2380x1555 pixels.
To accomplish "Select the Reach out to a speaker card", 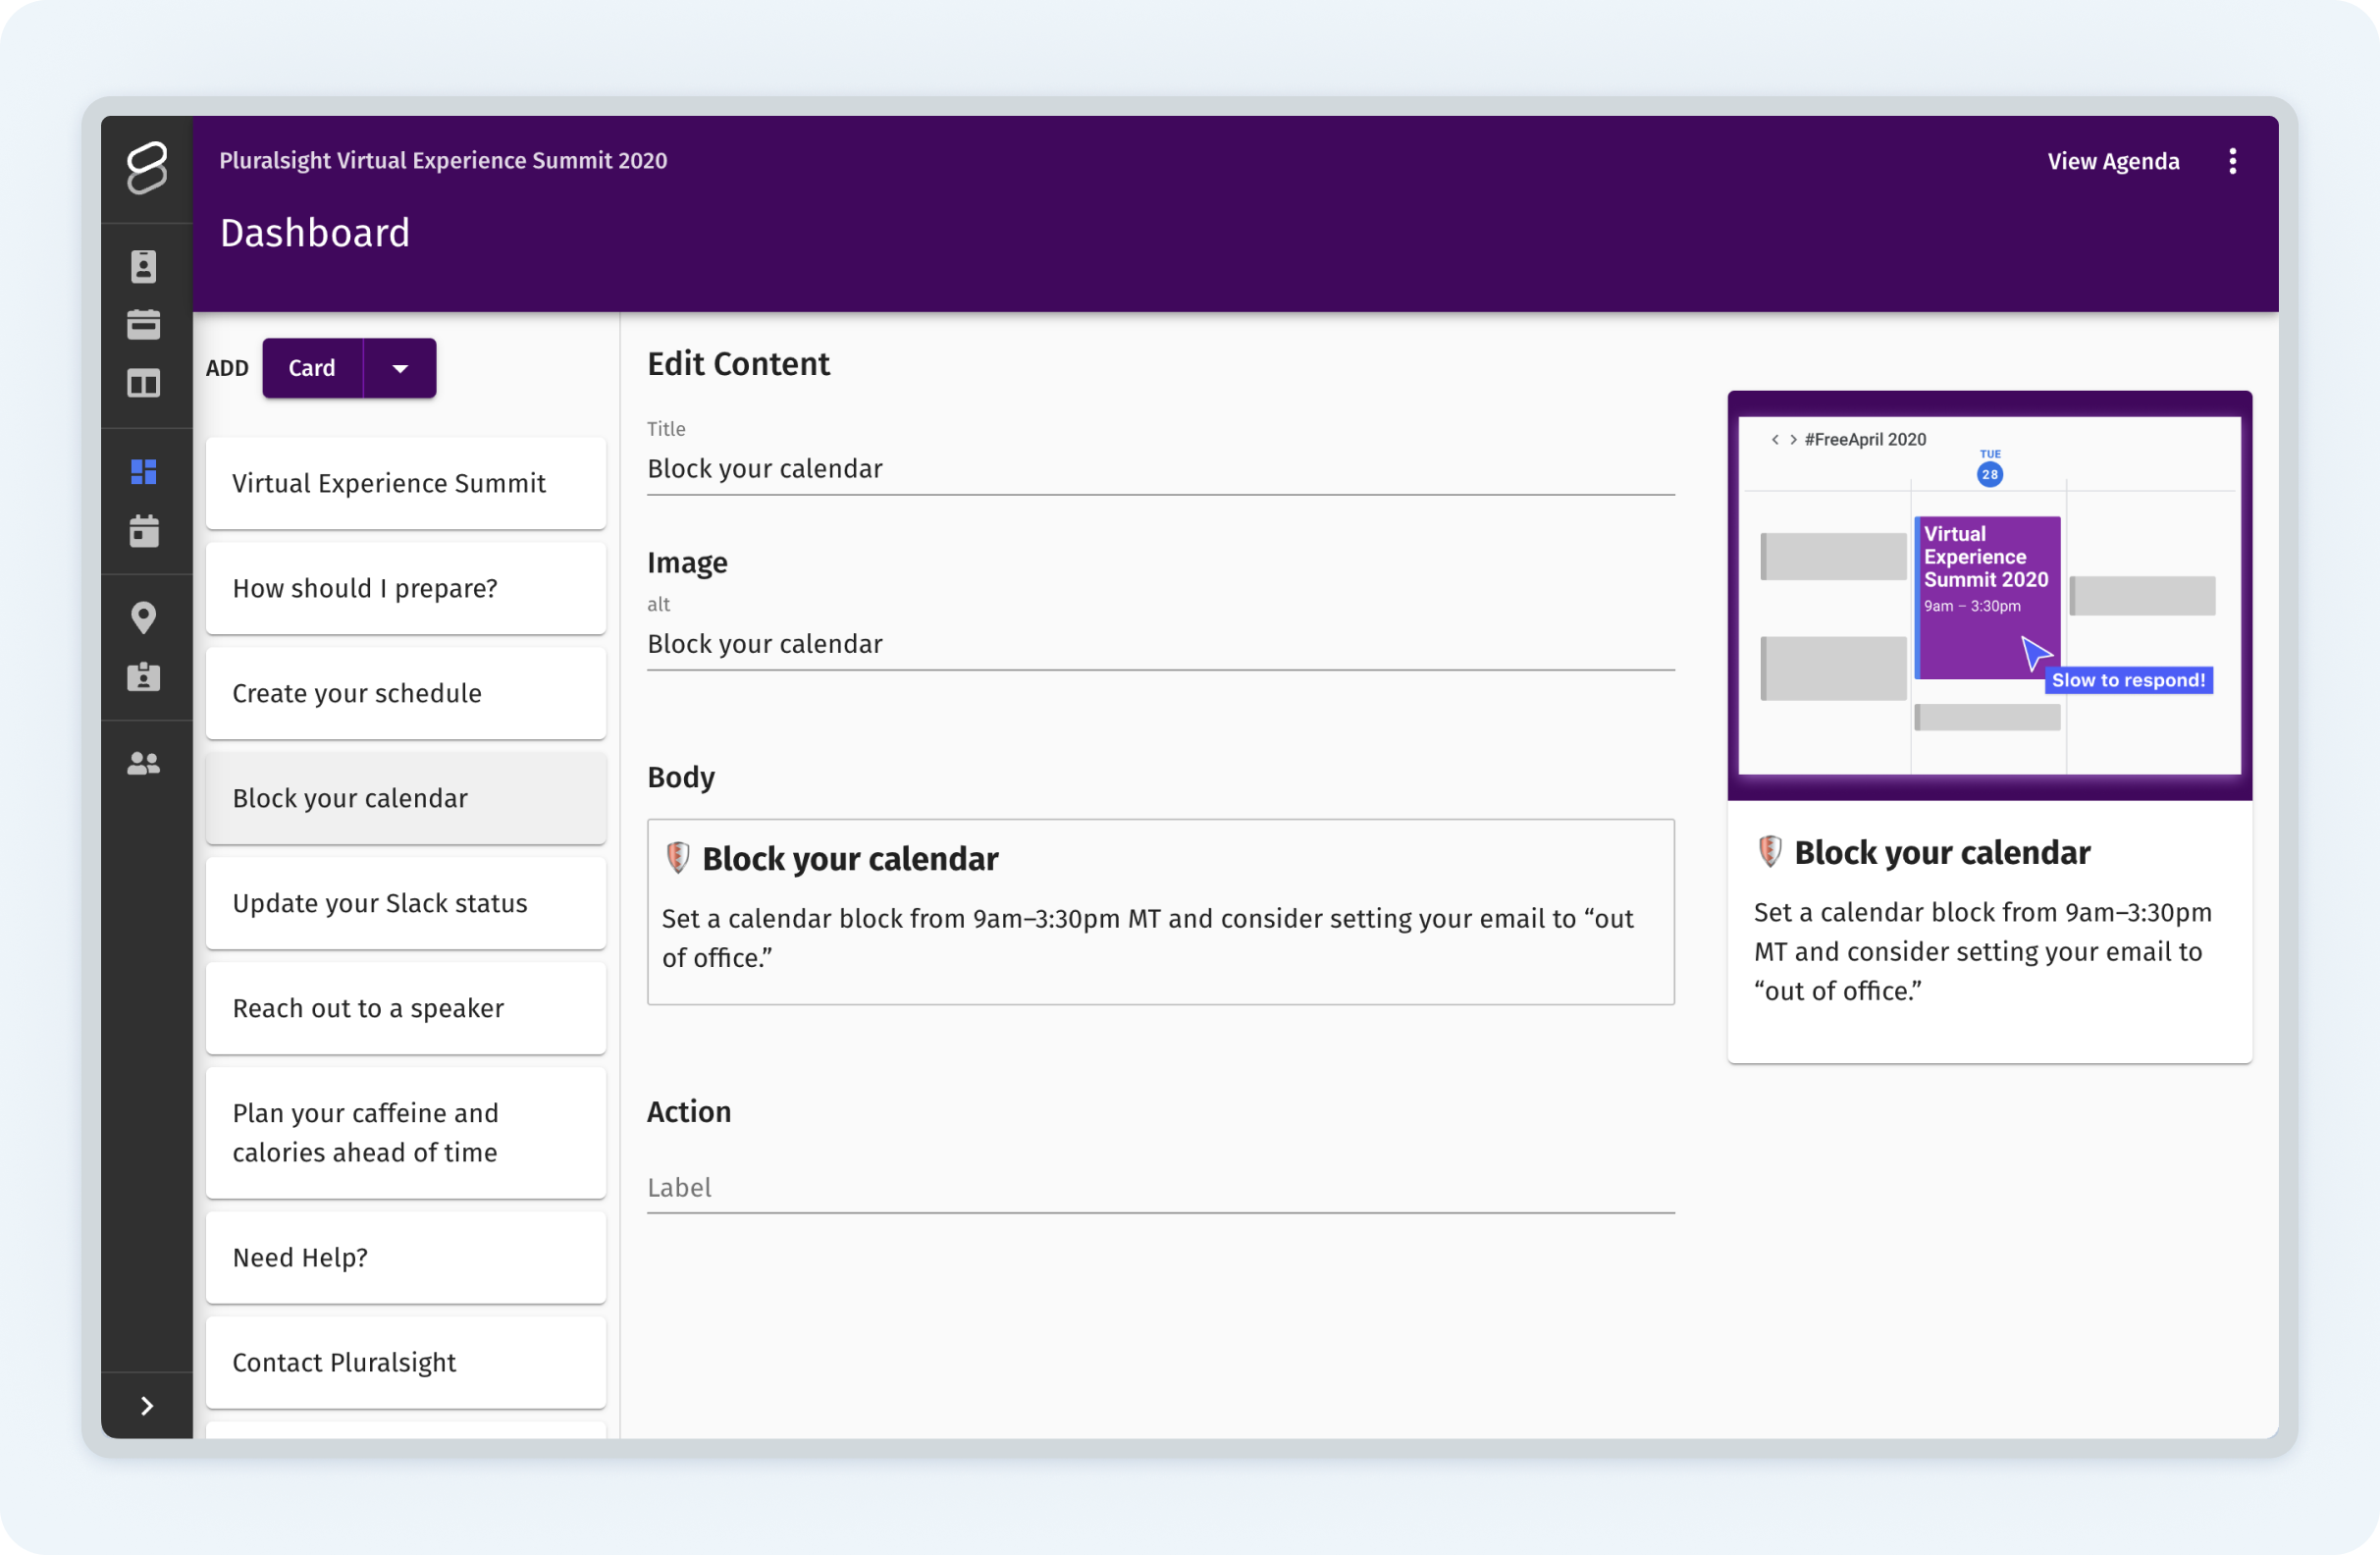I will pyautogui.click(x=406, y=1009).
